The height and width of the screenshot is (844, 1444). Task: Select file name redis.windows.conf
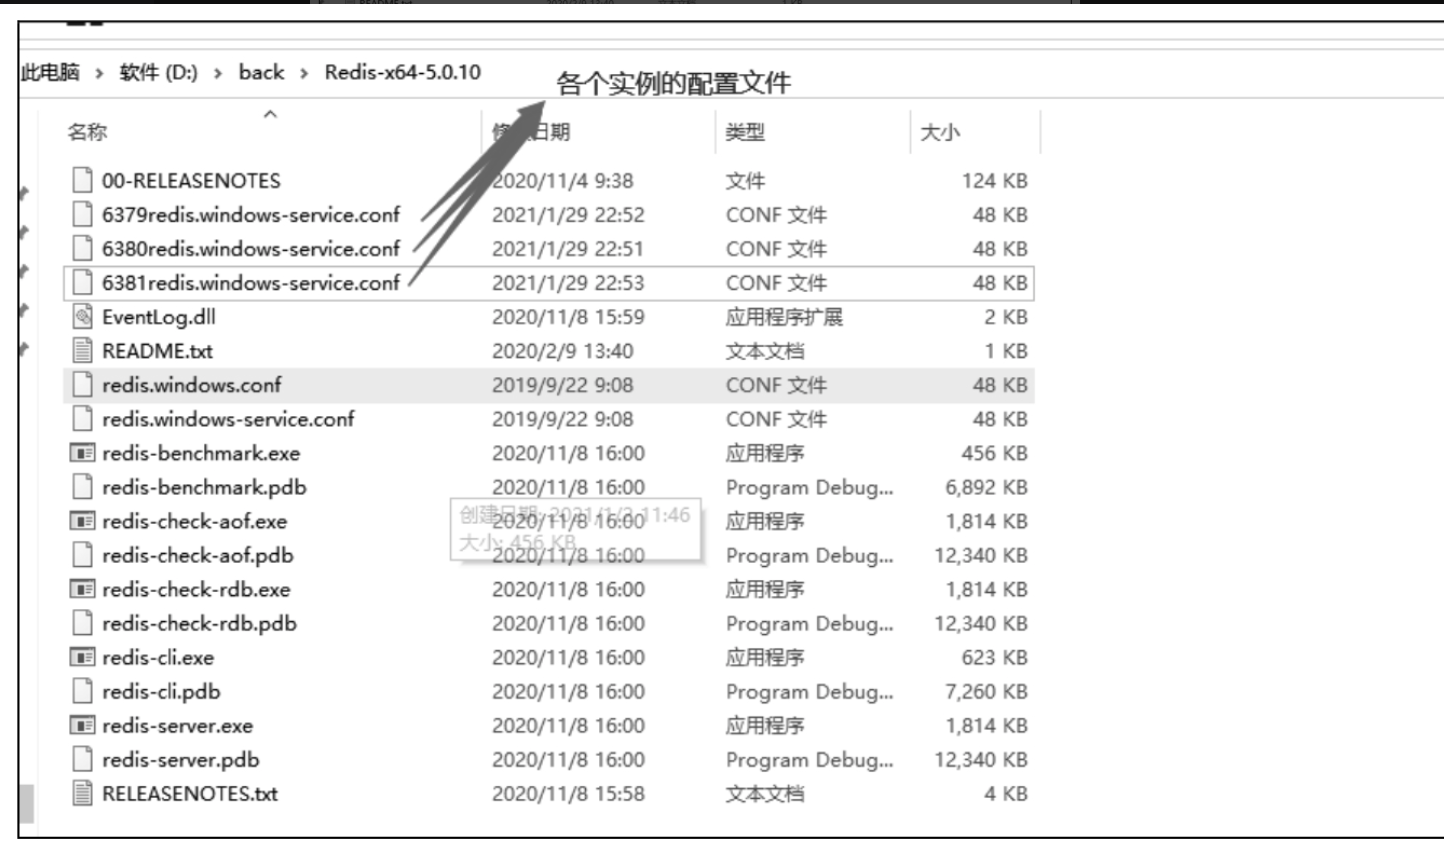tap(191, 385)
